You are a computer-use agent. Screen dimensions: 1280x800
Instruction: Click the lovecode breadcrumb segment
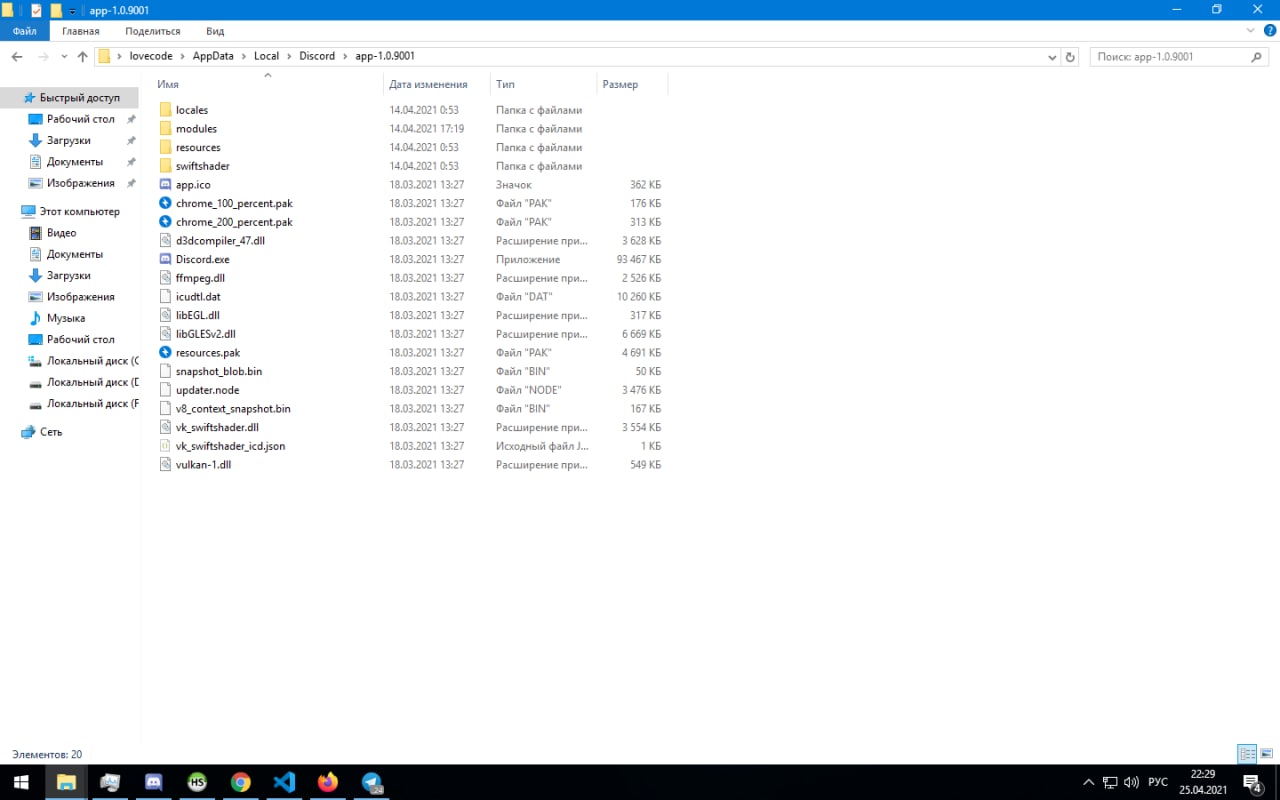(151, 57)
